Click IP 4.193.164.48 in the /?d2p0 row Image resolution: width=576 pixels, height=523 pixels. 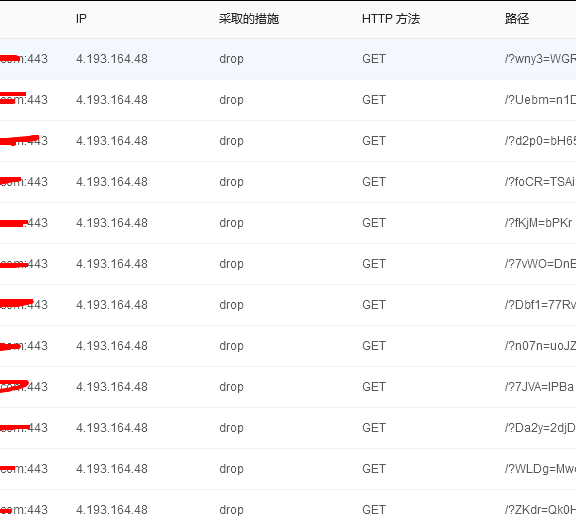pos(112,141)
